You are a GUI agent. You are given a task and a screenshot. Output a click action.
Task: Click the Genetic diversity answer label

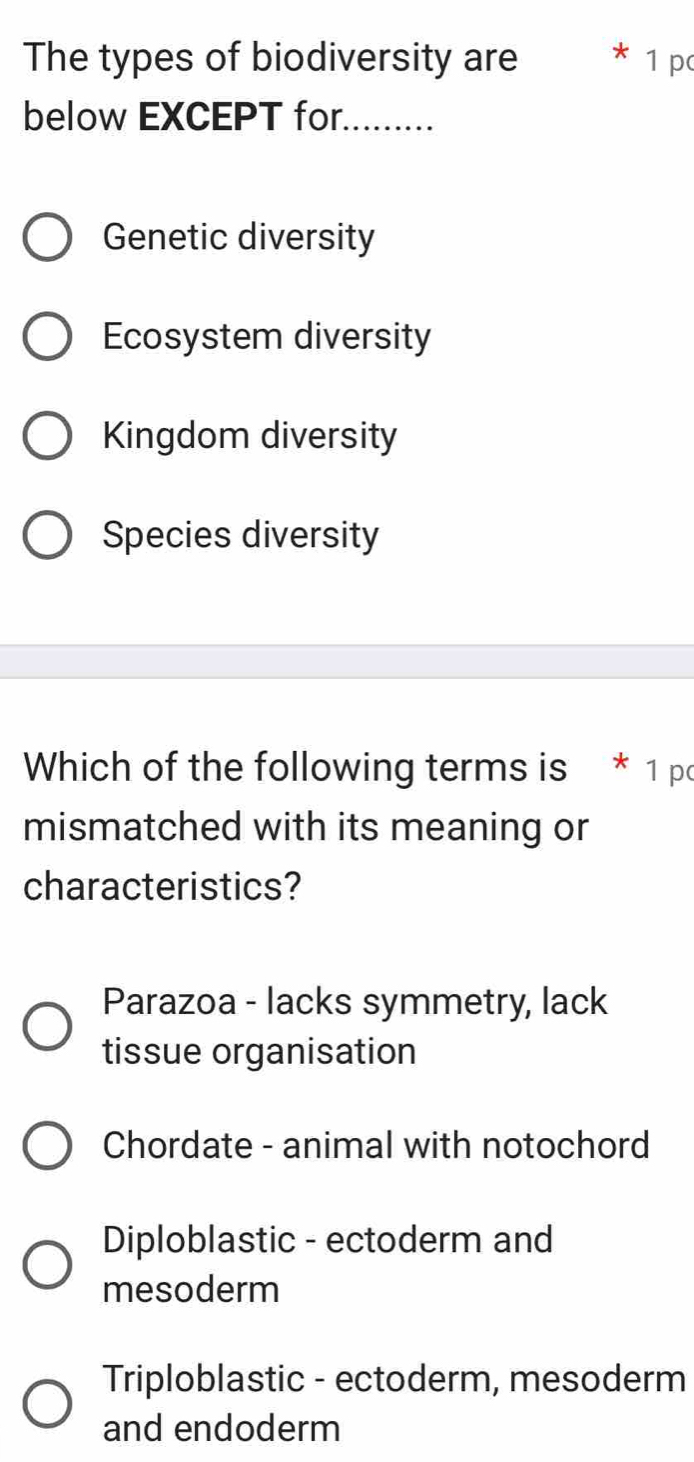pos(240,236)
